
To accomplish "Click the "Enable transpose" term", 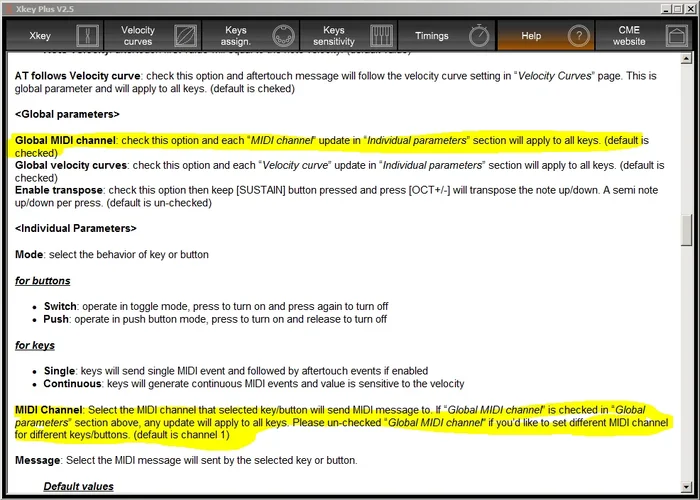I will pos(59,190).
